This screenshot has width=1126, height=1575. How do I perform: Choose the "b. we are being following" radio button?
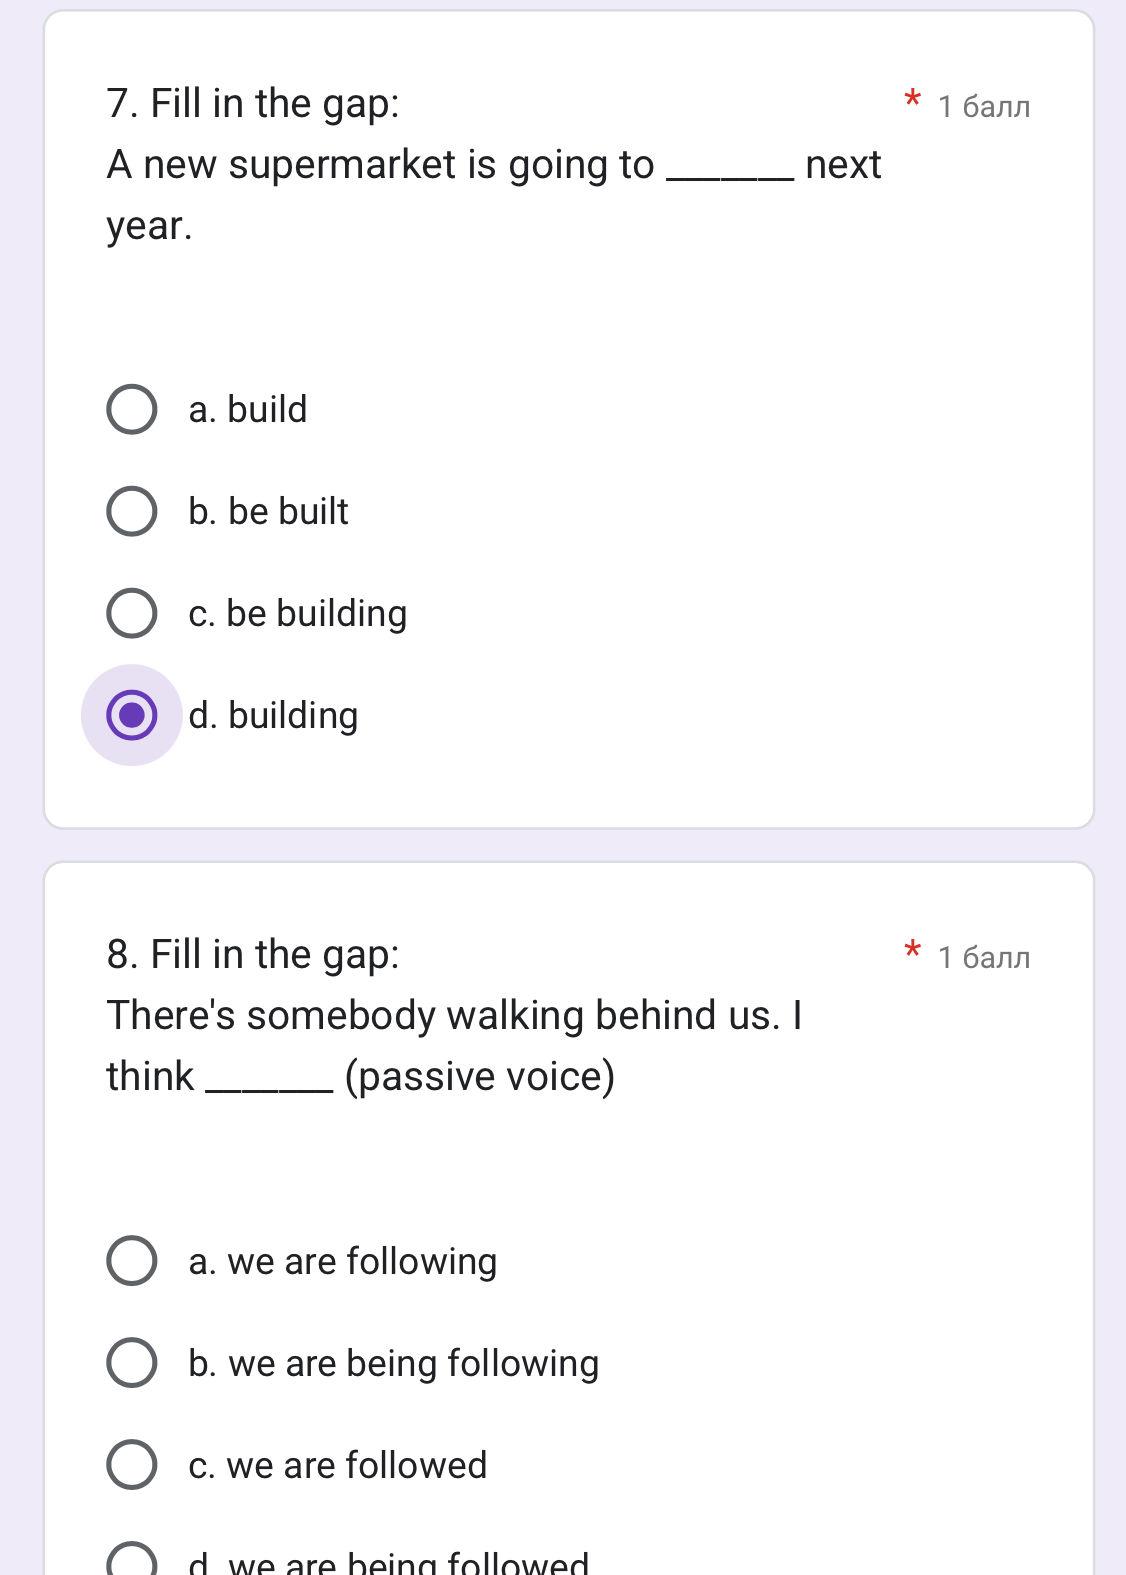[x=132, y=1363]
